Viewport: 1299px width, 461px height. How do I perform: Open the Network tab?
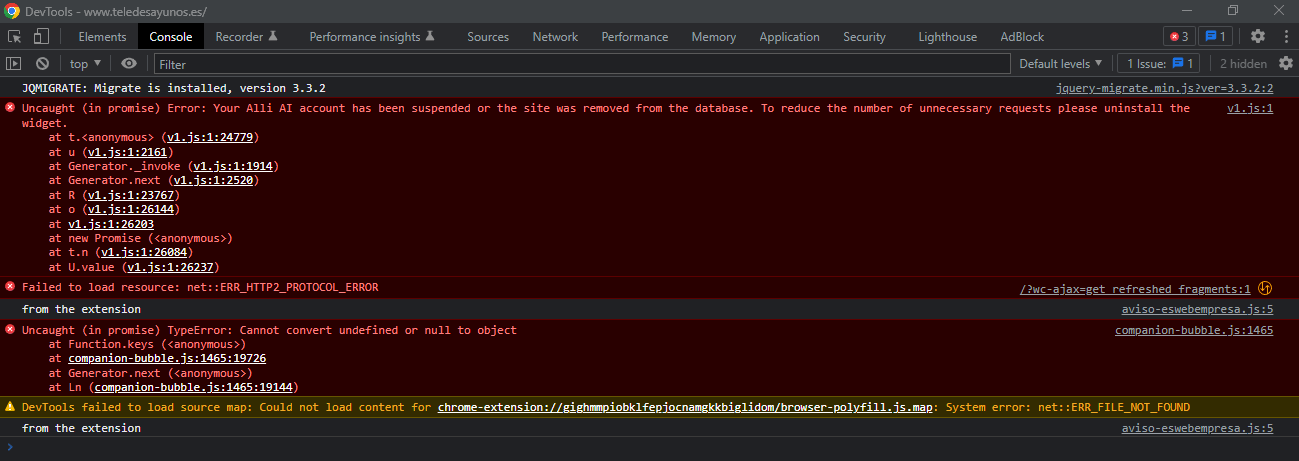[555, 37]
